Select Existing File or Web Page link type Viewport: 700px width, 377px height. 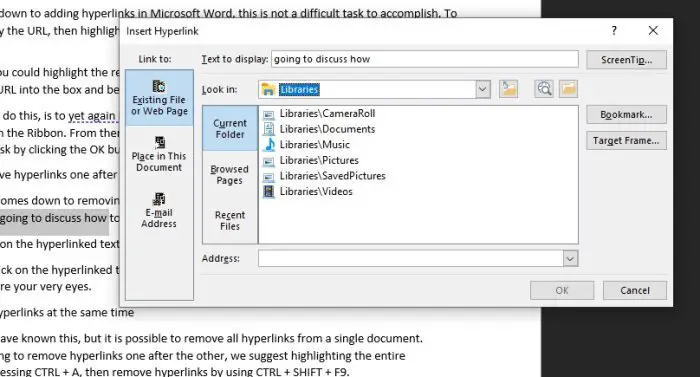(x=159, y=98)
